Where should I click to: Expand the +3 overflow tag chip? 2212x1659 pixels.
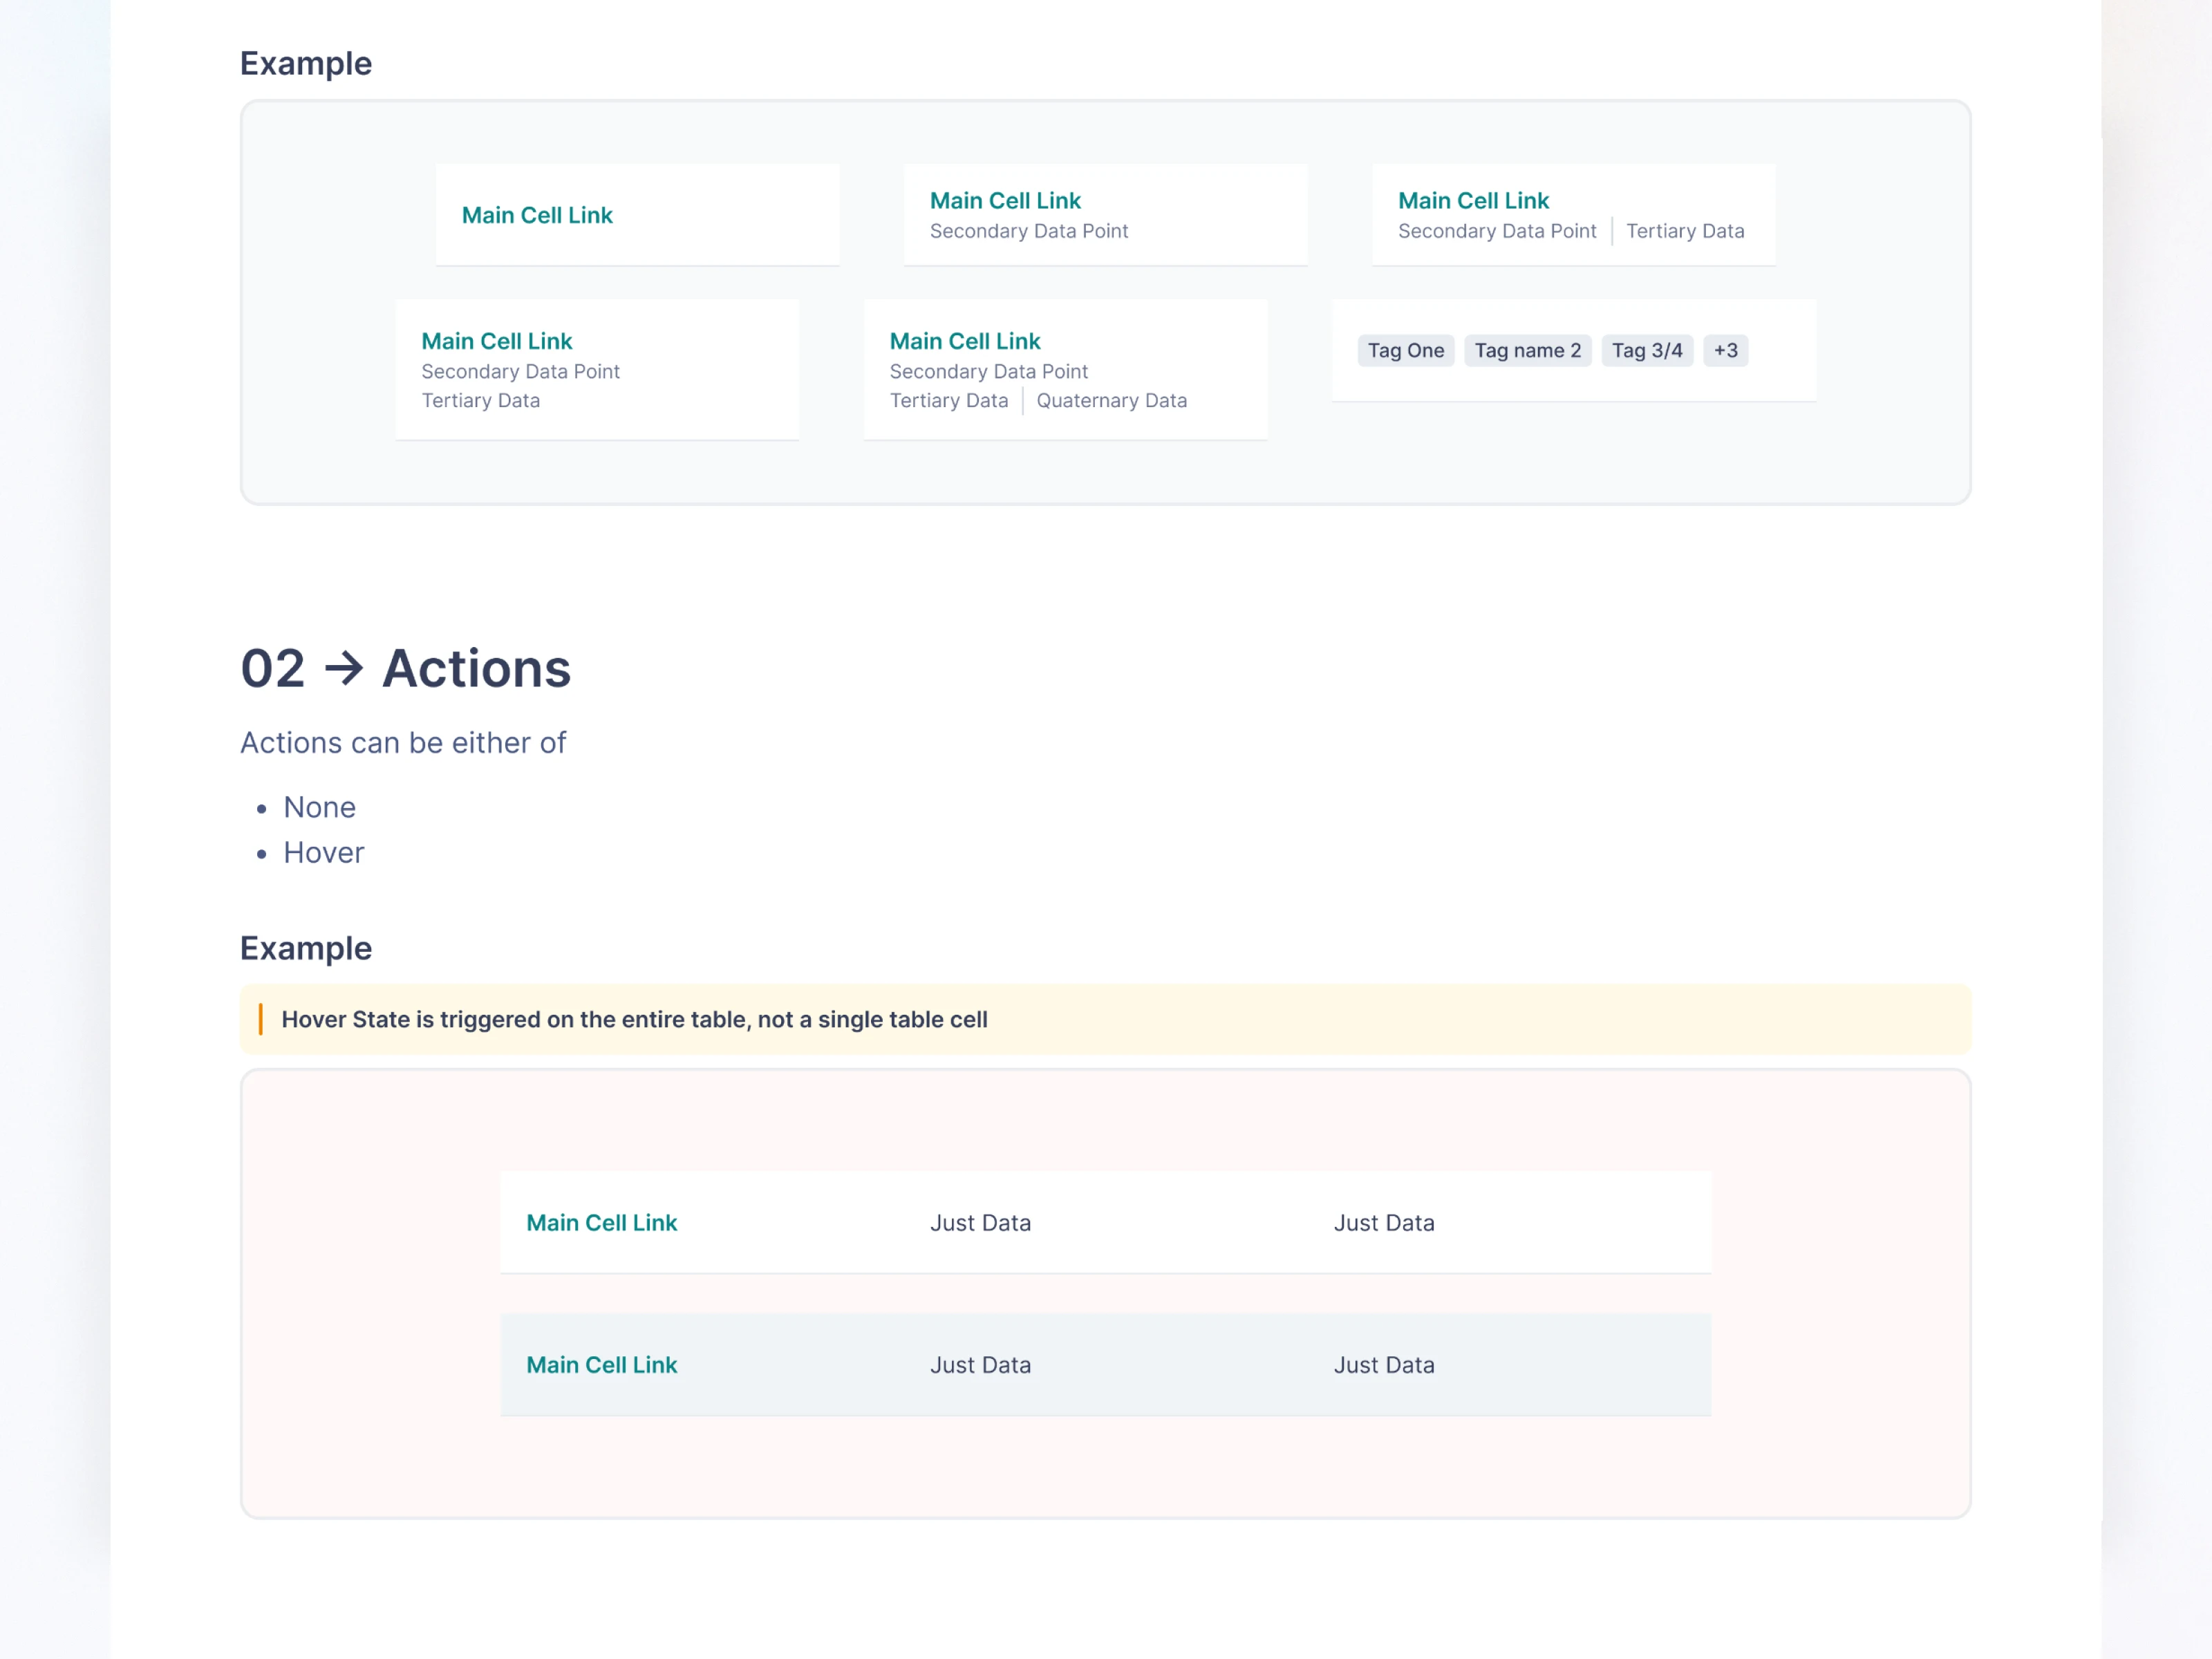(x=1725, y=351)
